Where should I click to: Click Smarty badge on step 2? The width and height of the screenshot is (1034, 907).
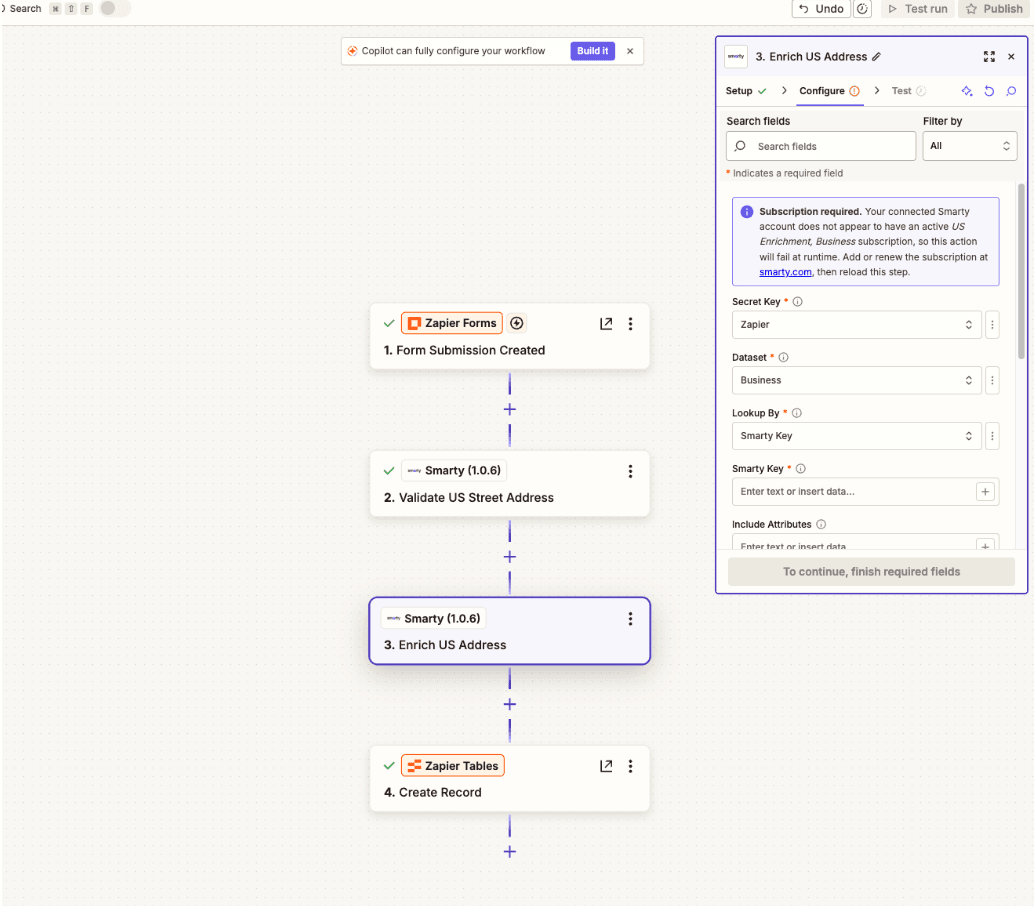[x=454, y=470]
